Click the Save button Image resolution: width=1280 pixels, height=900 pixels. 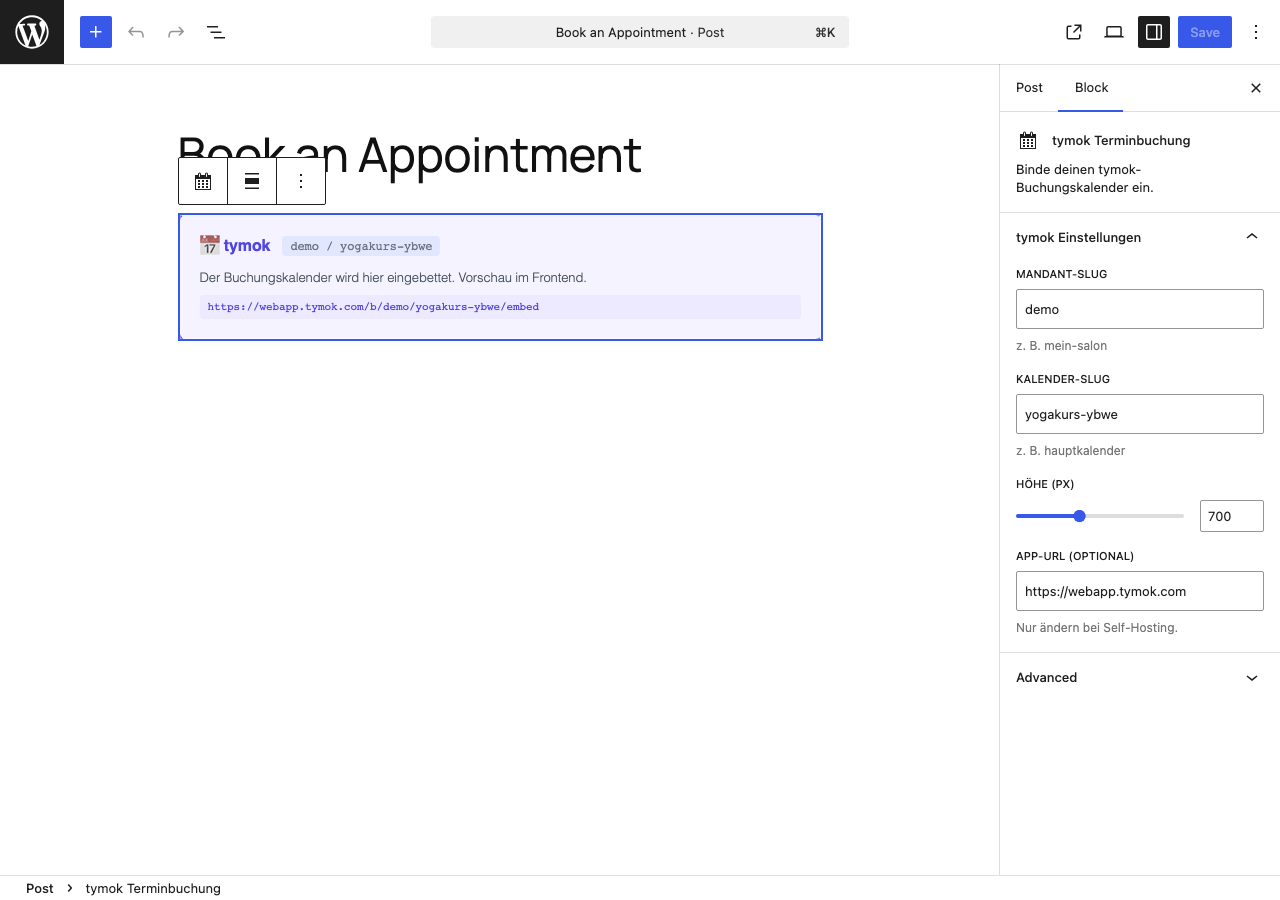coord(1205,32)
